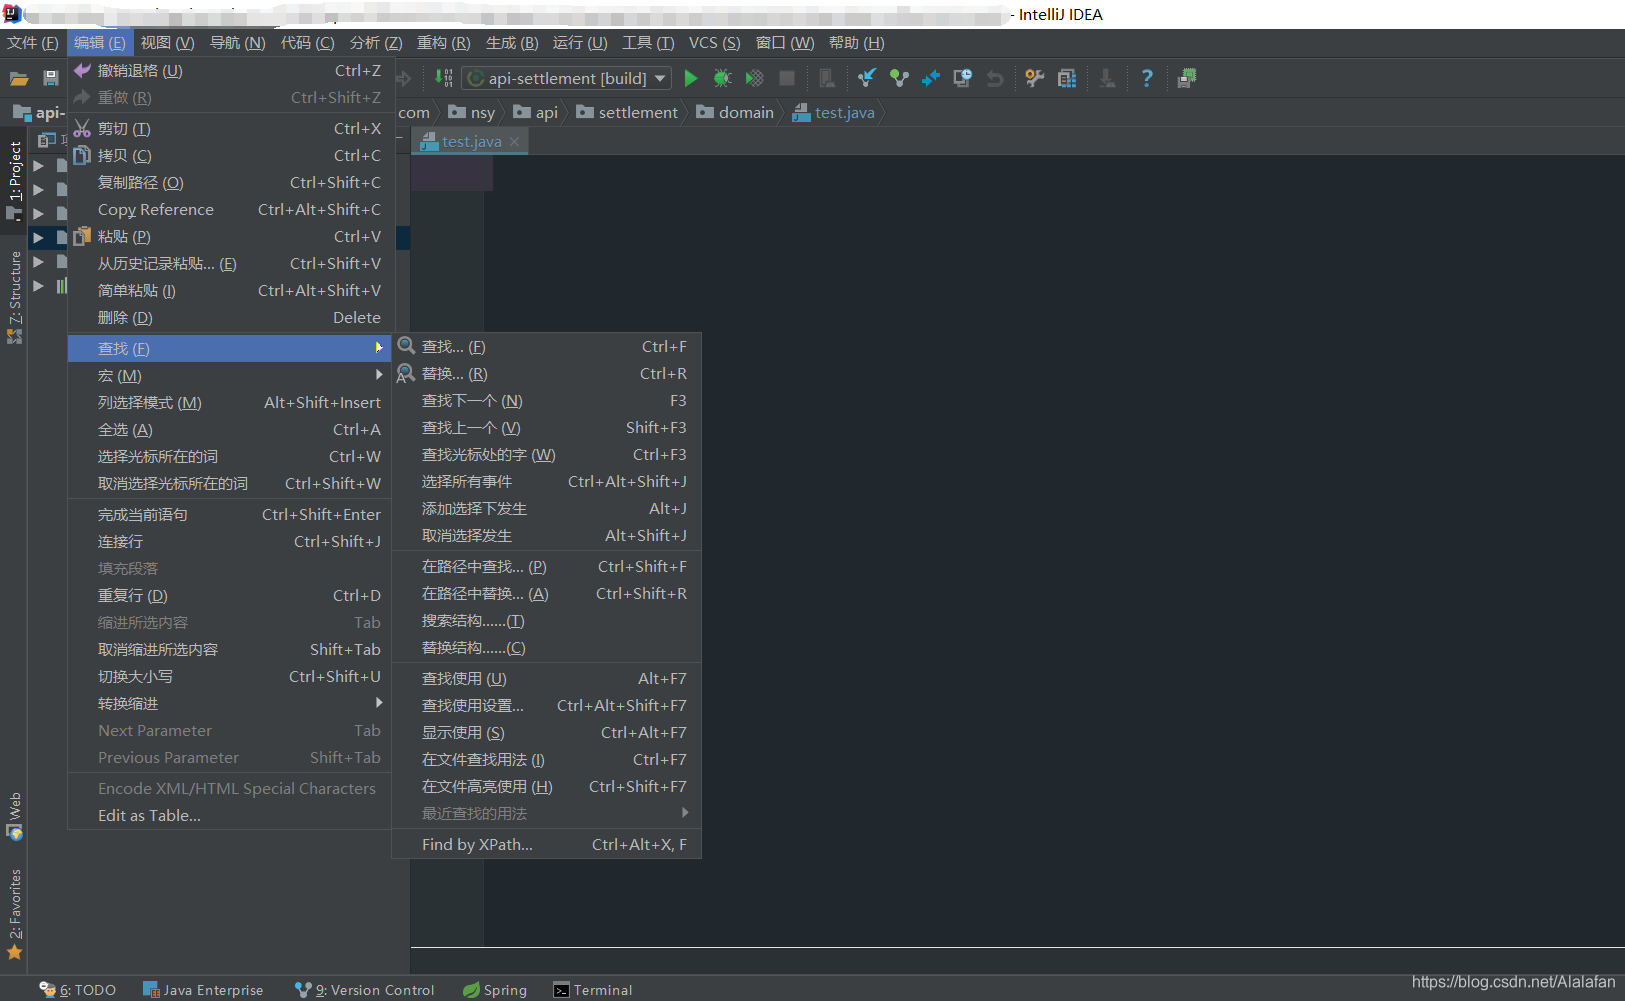
Task: Expand the last project tree node arrow
Action: coord(38,286)
